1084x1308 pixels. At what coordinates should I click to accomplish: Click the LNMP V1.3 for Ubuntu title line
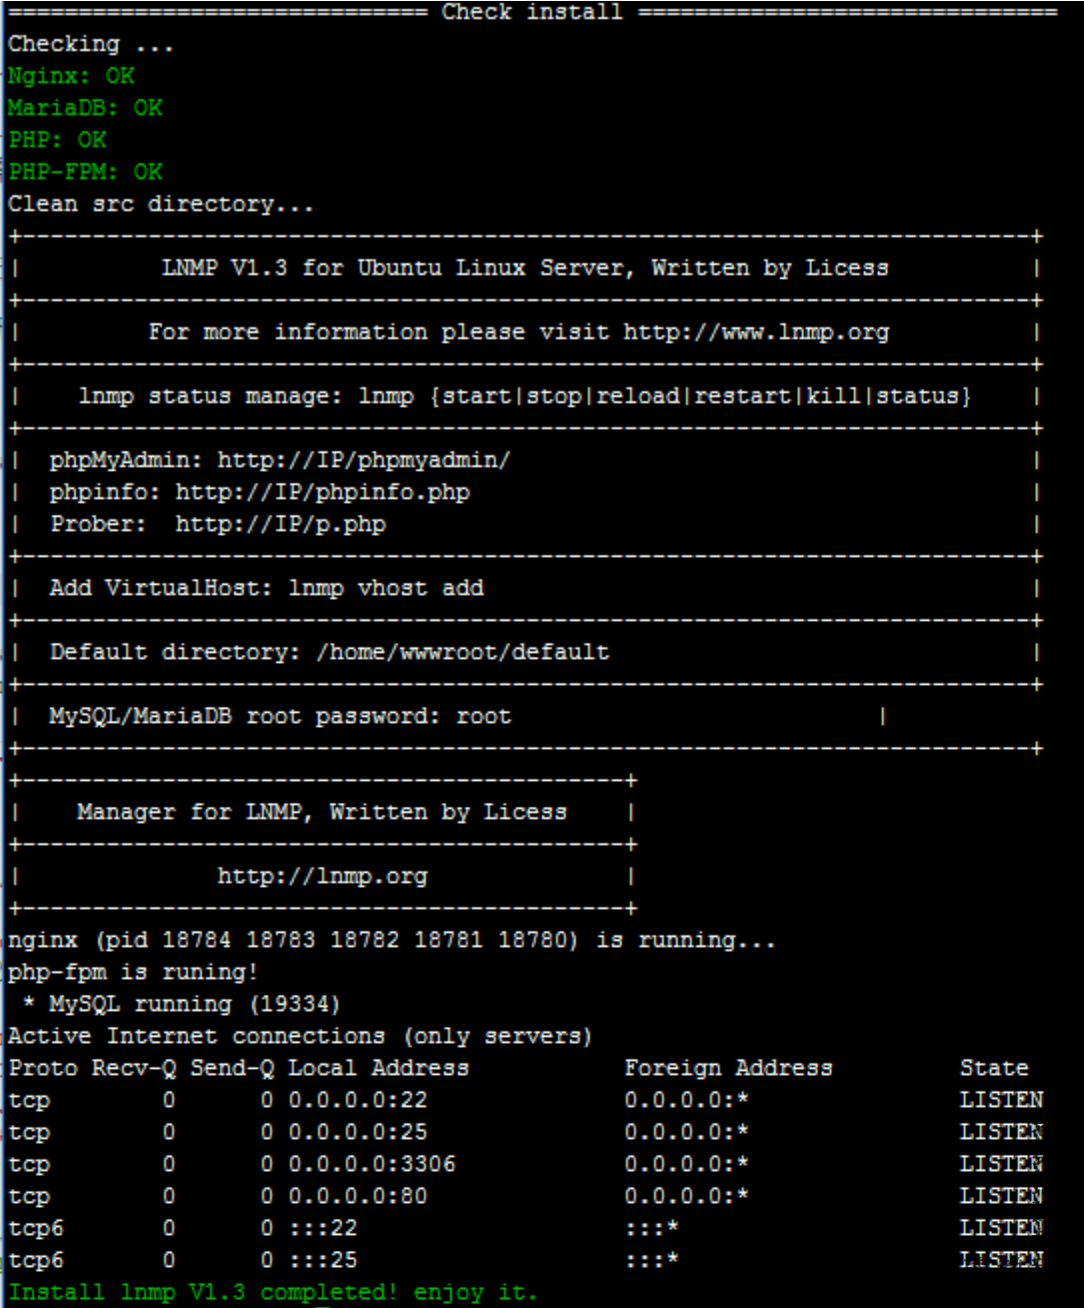tap(525, 268)
